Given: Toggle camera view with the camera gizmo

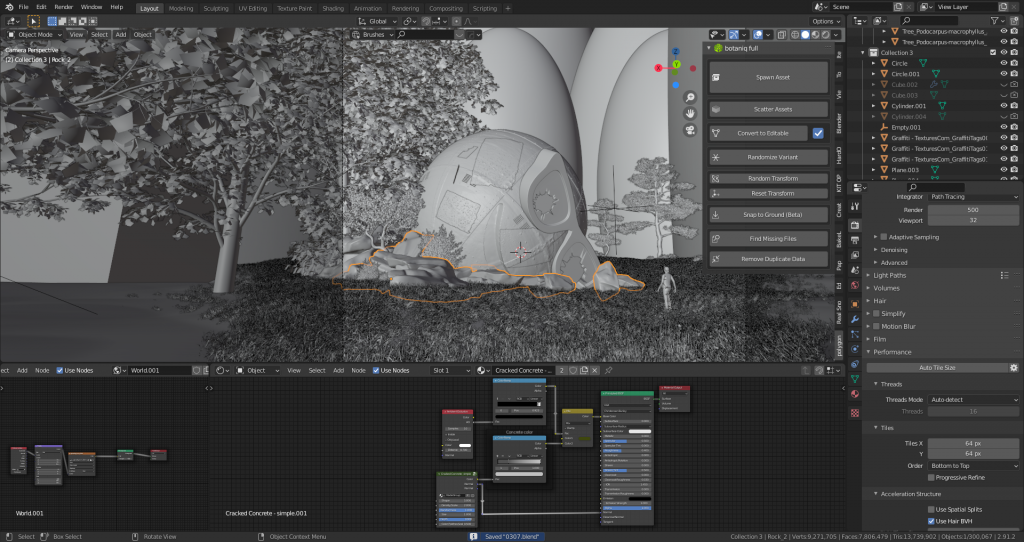Looking at the screenshot, I should 690,129.
